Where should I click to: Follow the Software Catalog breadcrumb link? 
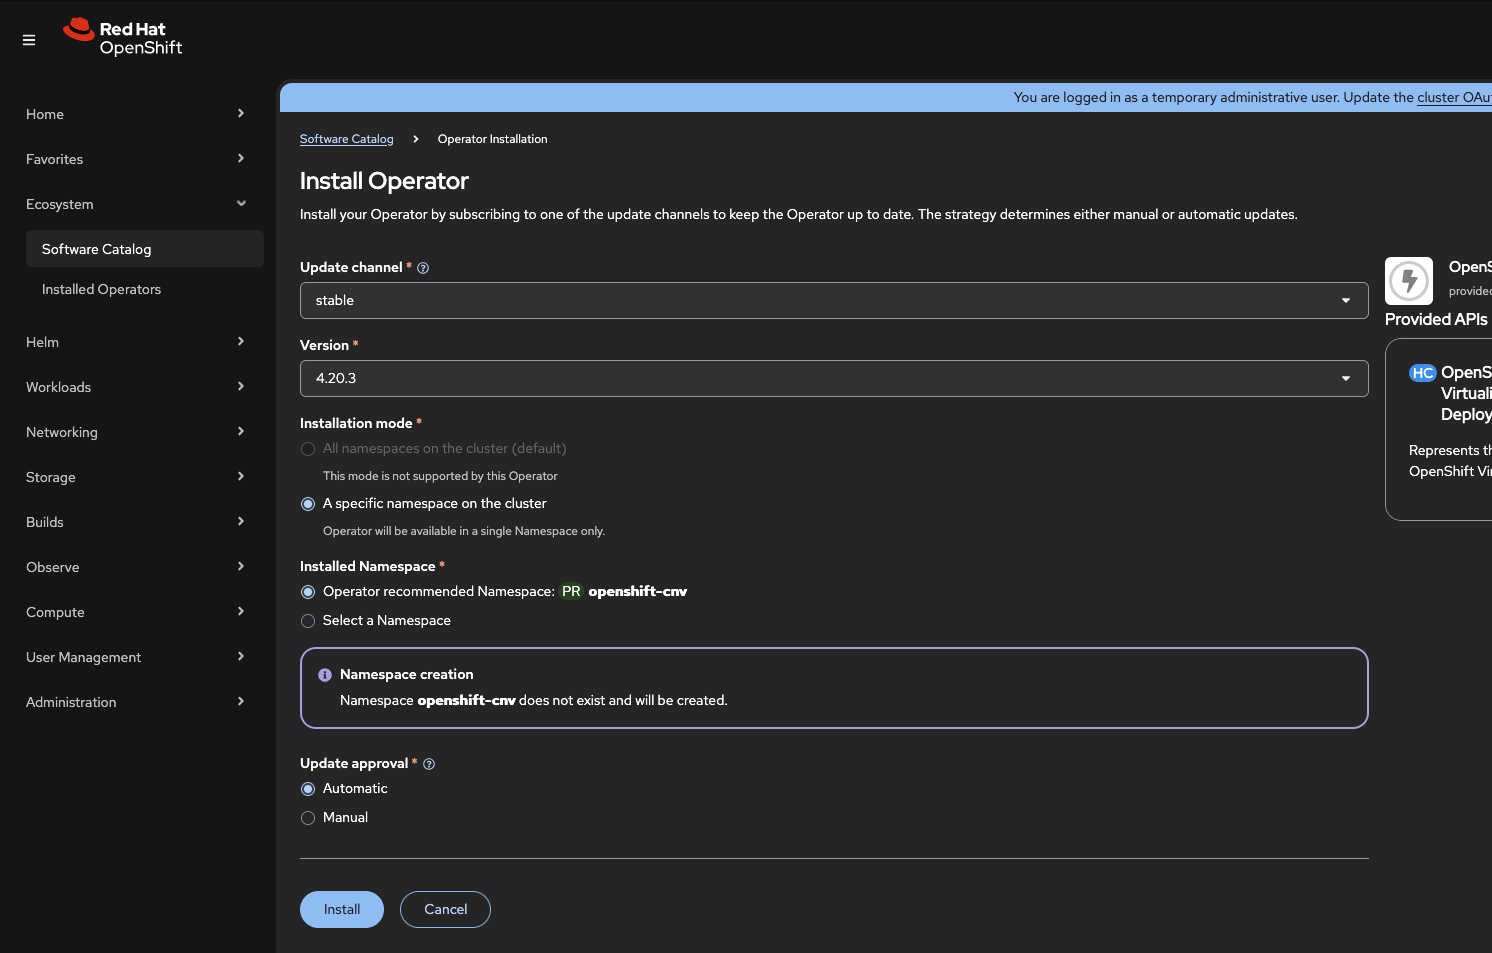click(347, 139)
